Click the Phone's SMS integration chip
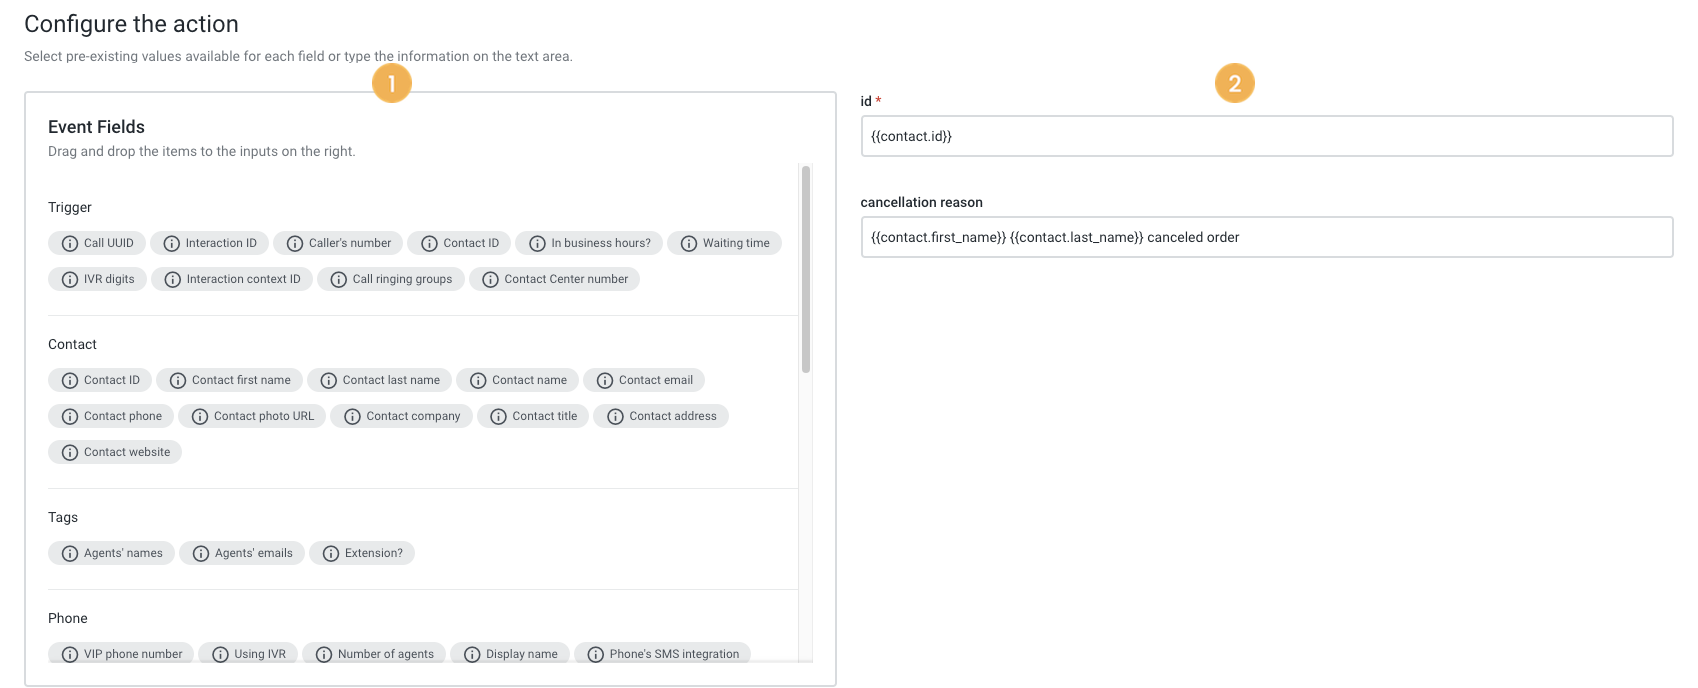1698x688 pixels. [663, 653]
